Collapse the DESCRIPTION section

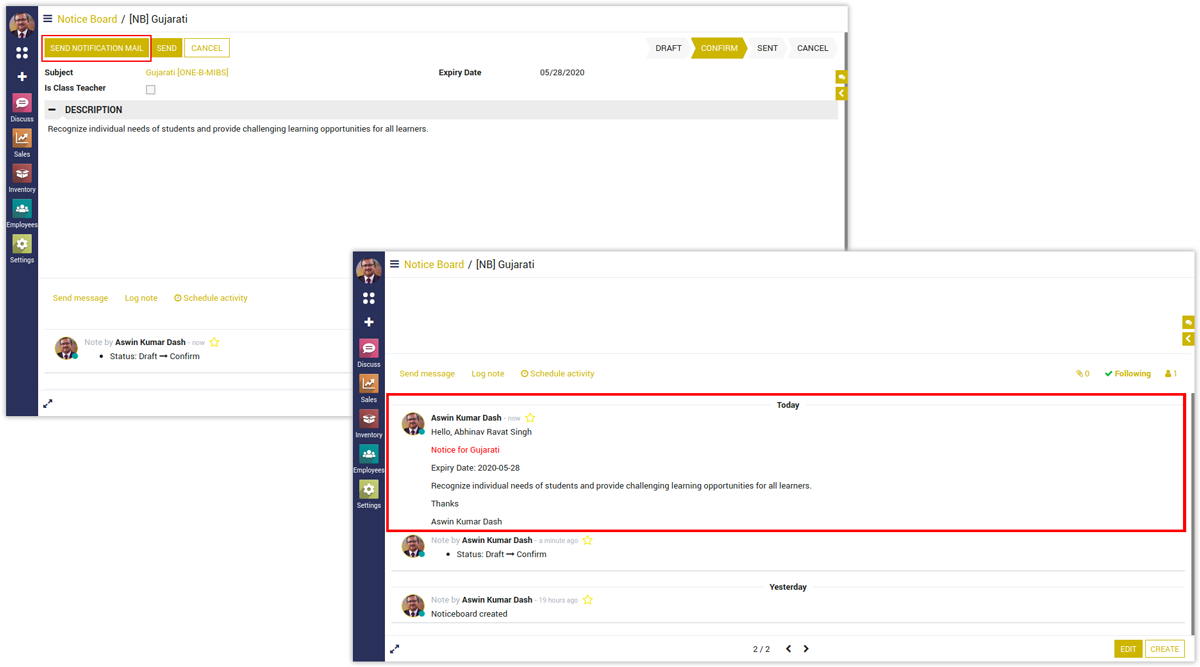click(x=53, y=110)
